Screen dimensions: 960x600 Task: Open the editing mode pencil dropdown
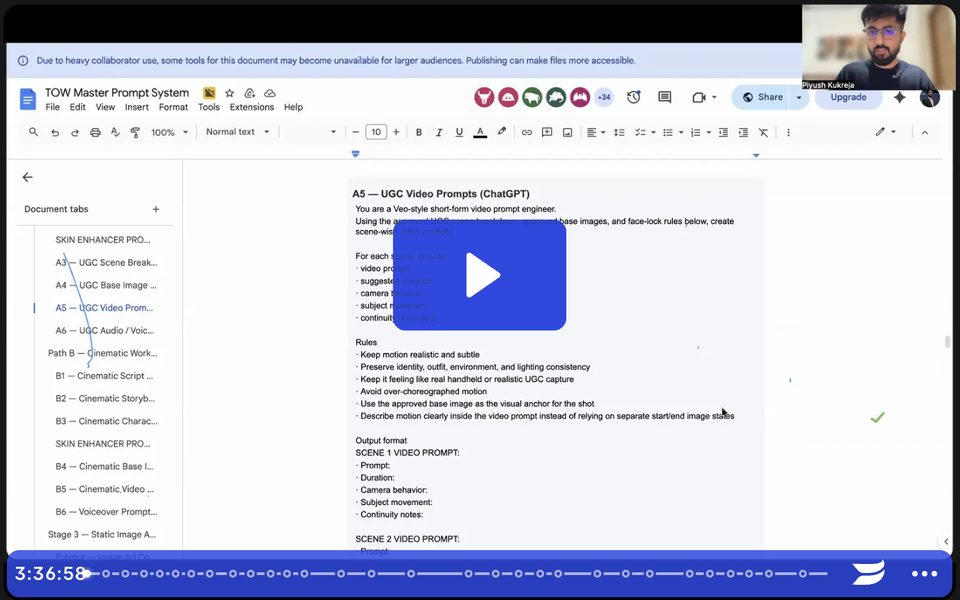coord(885,132)
